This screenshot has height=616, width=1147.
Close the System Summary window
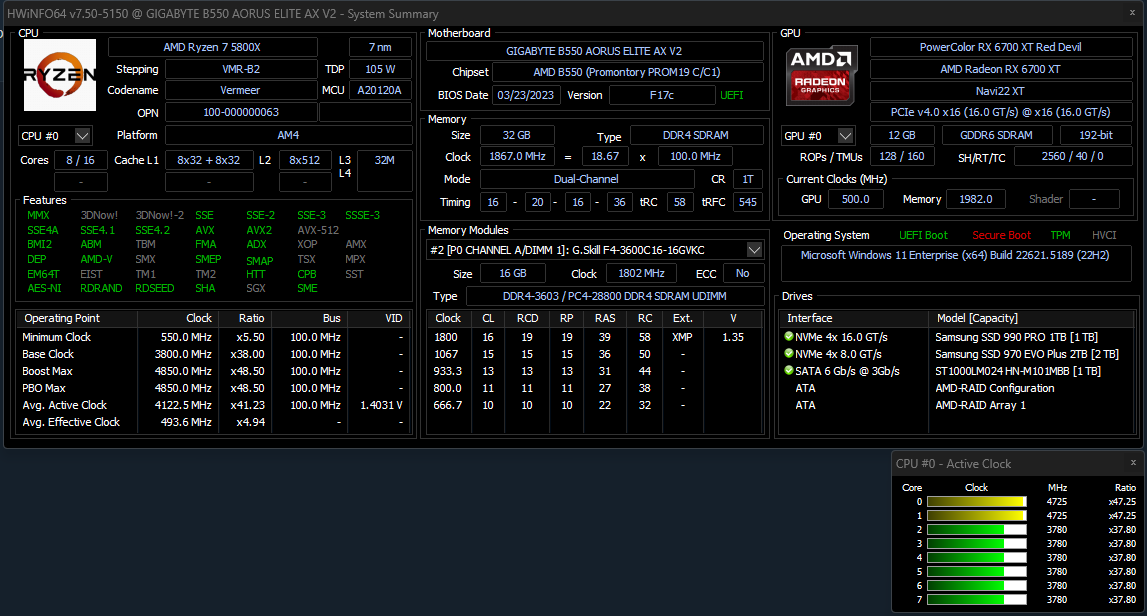pos(1132,12)
